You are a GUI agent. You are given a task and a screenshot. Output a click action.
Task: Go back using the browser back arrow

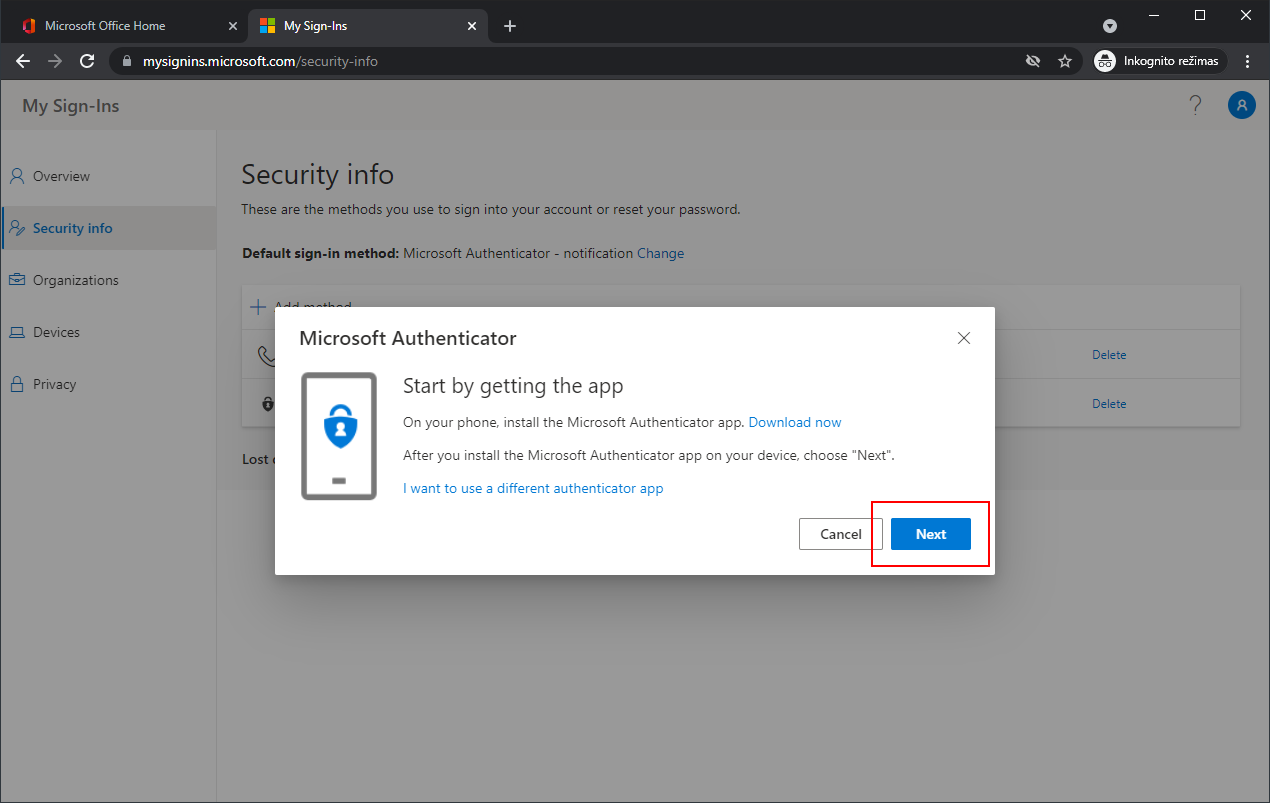tap(23, 61)
